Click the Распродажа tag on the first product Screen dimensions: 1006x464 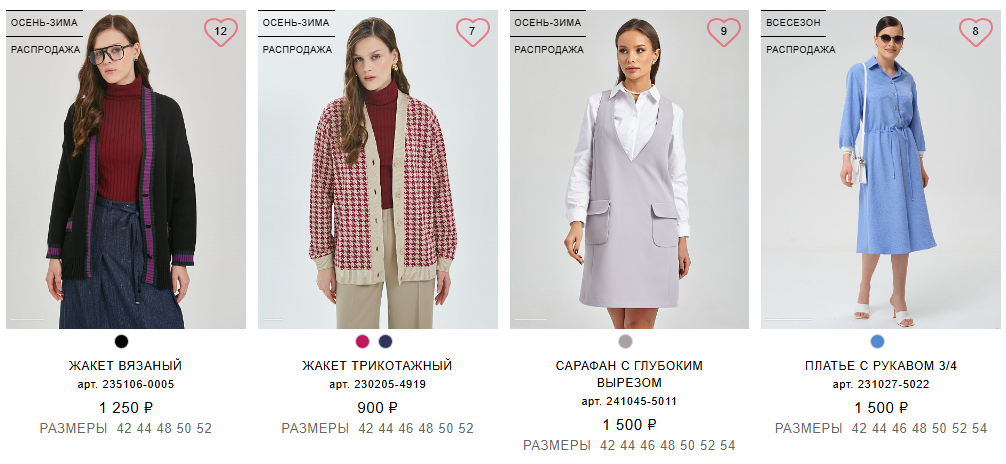45,49
